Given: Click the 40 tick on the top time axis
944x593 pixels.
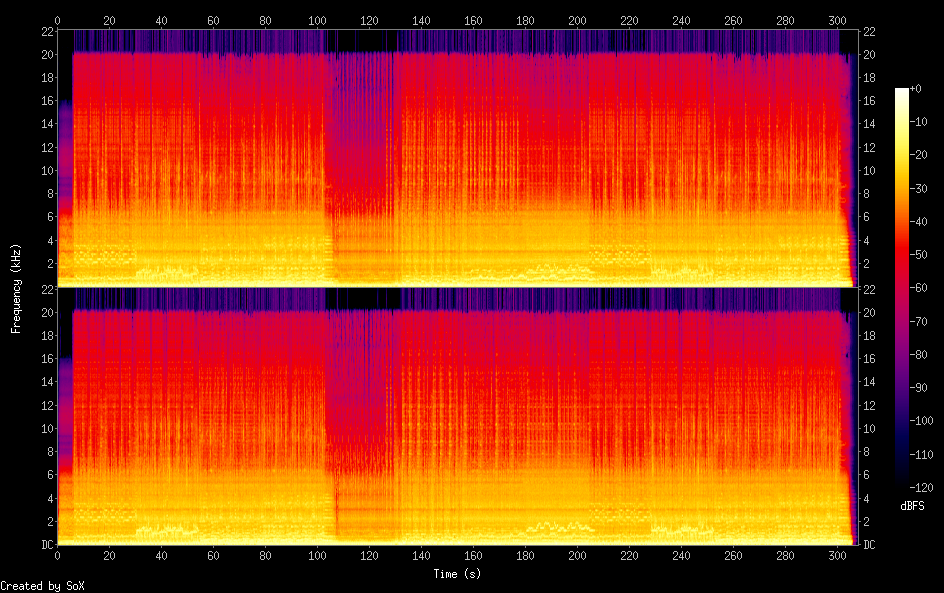Looking at the screenshot, I should tap(161, 20).
